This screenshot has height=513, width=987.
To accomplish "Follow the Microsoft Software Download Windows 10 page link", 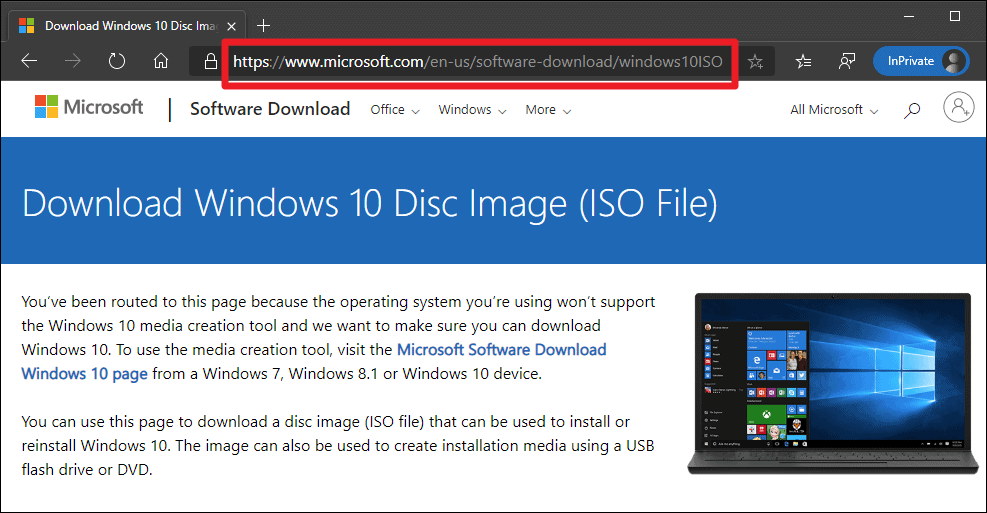I will point(313,361).
